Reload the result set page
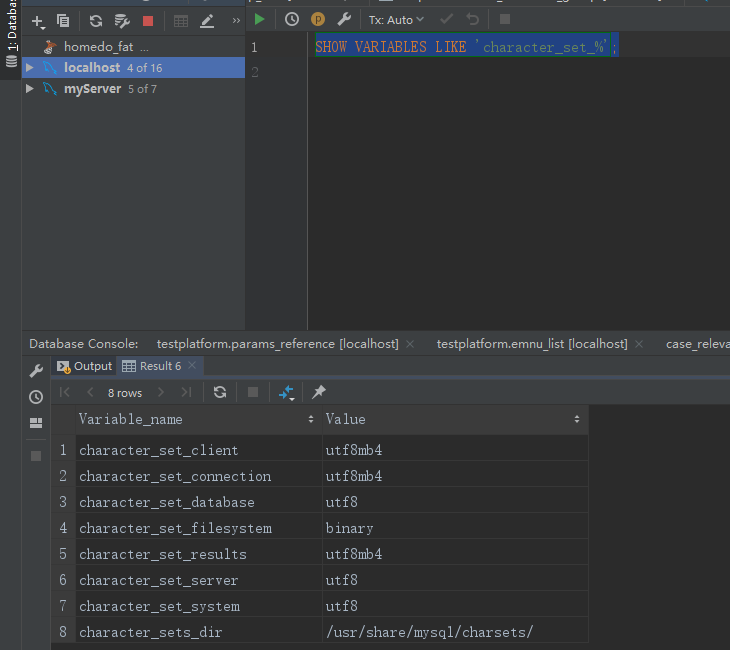Screen dimensions: 730x650 click(x=220, y=392)
